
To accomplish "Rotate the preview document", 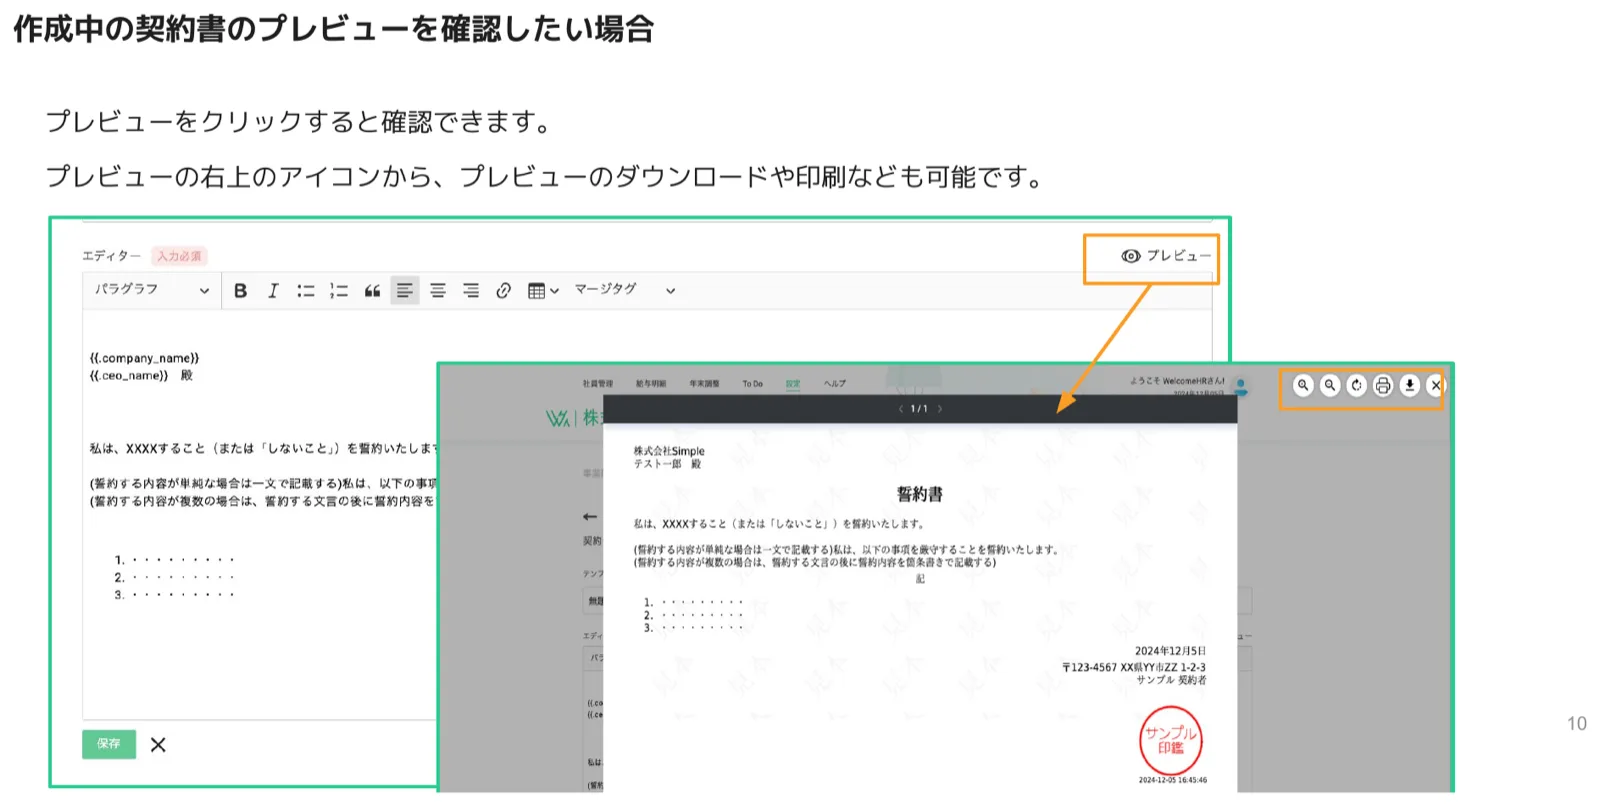I will (x=1357, y=385).
